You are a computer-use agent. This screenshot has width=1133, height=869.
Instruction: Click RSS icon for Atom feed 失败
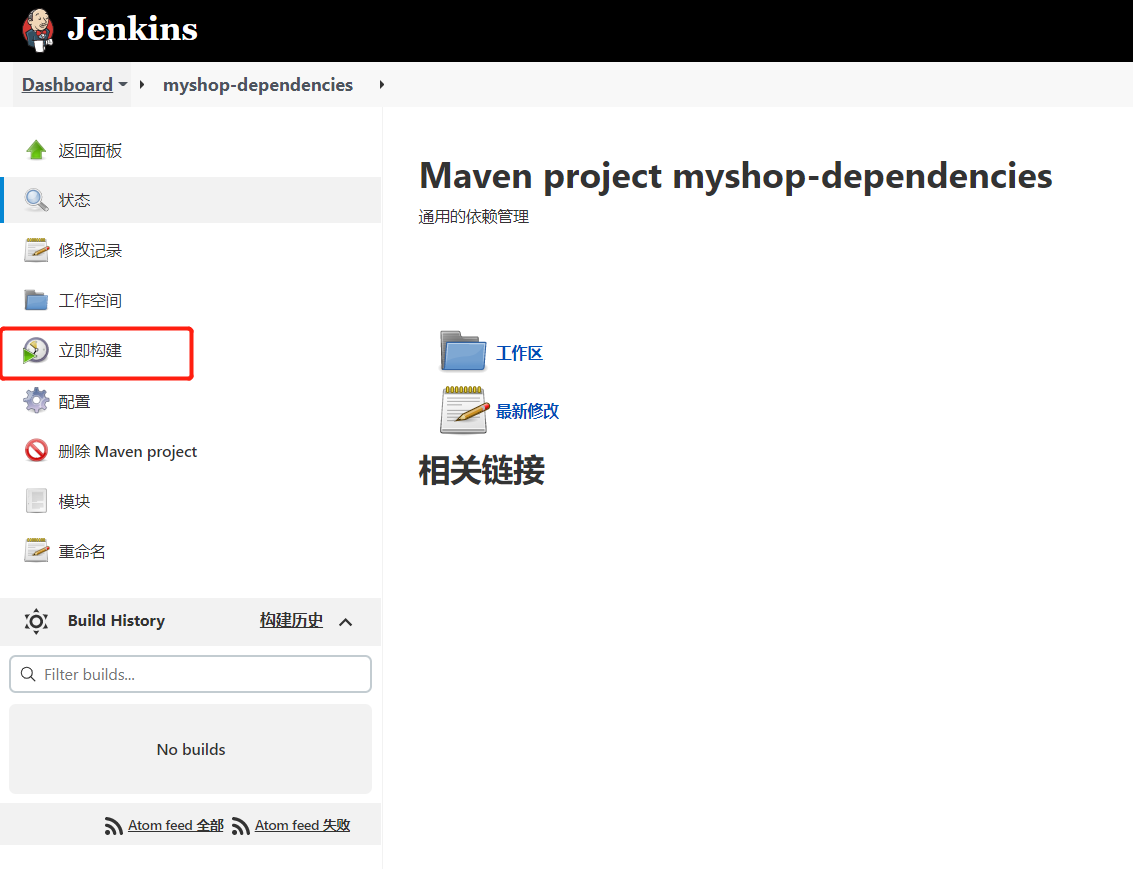241,826
